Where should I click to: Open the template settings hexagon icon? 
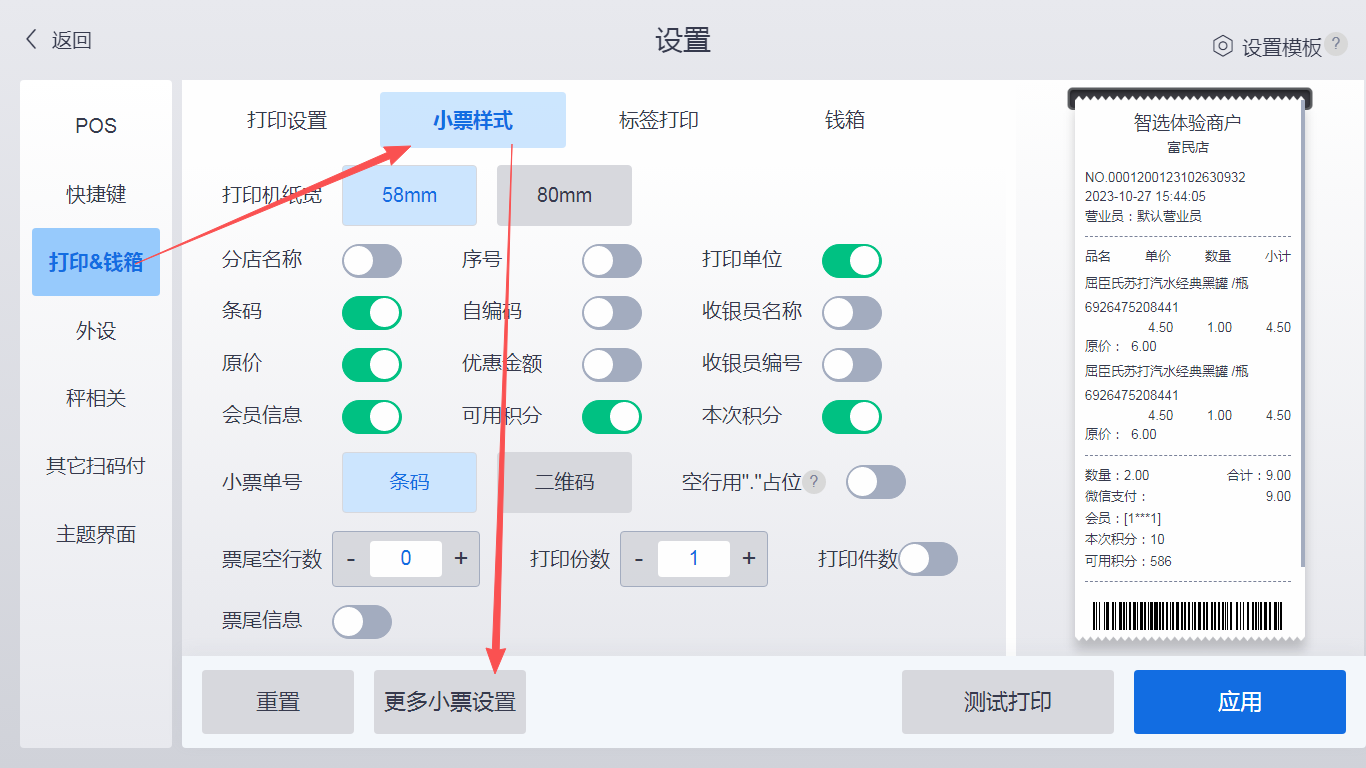1222,46
